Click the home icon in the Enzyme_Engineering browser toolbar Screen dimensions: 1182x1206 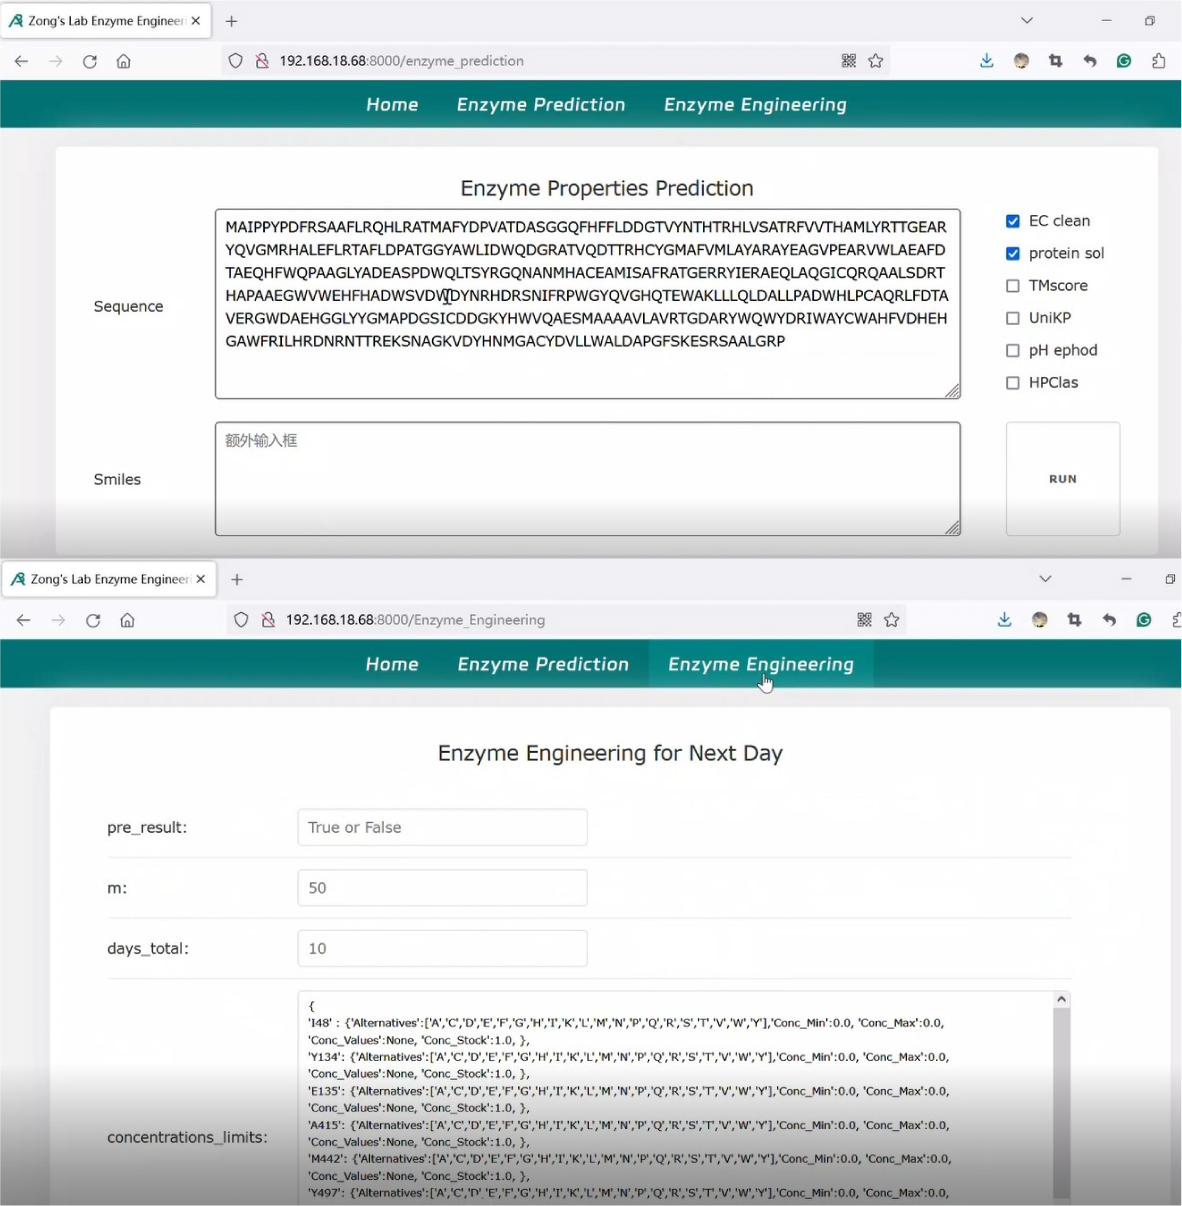point(127,620)
